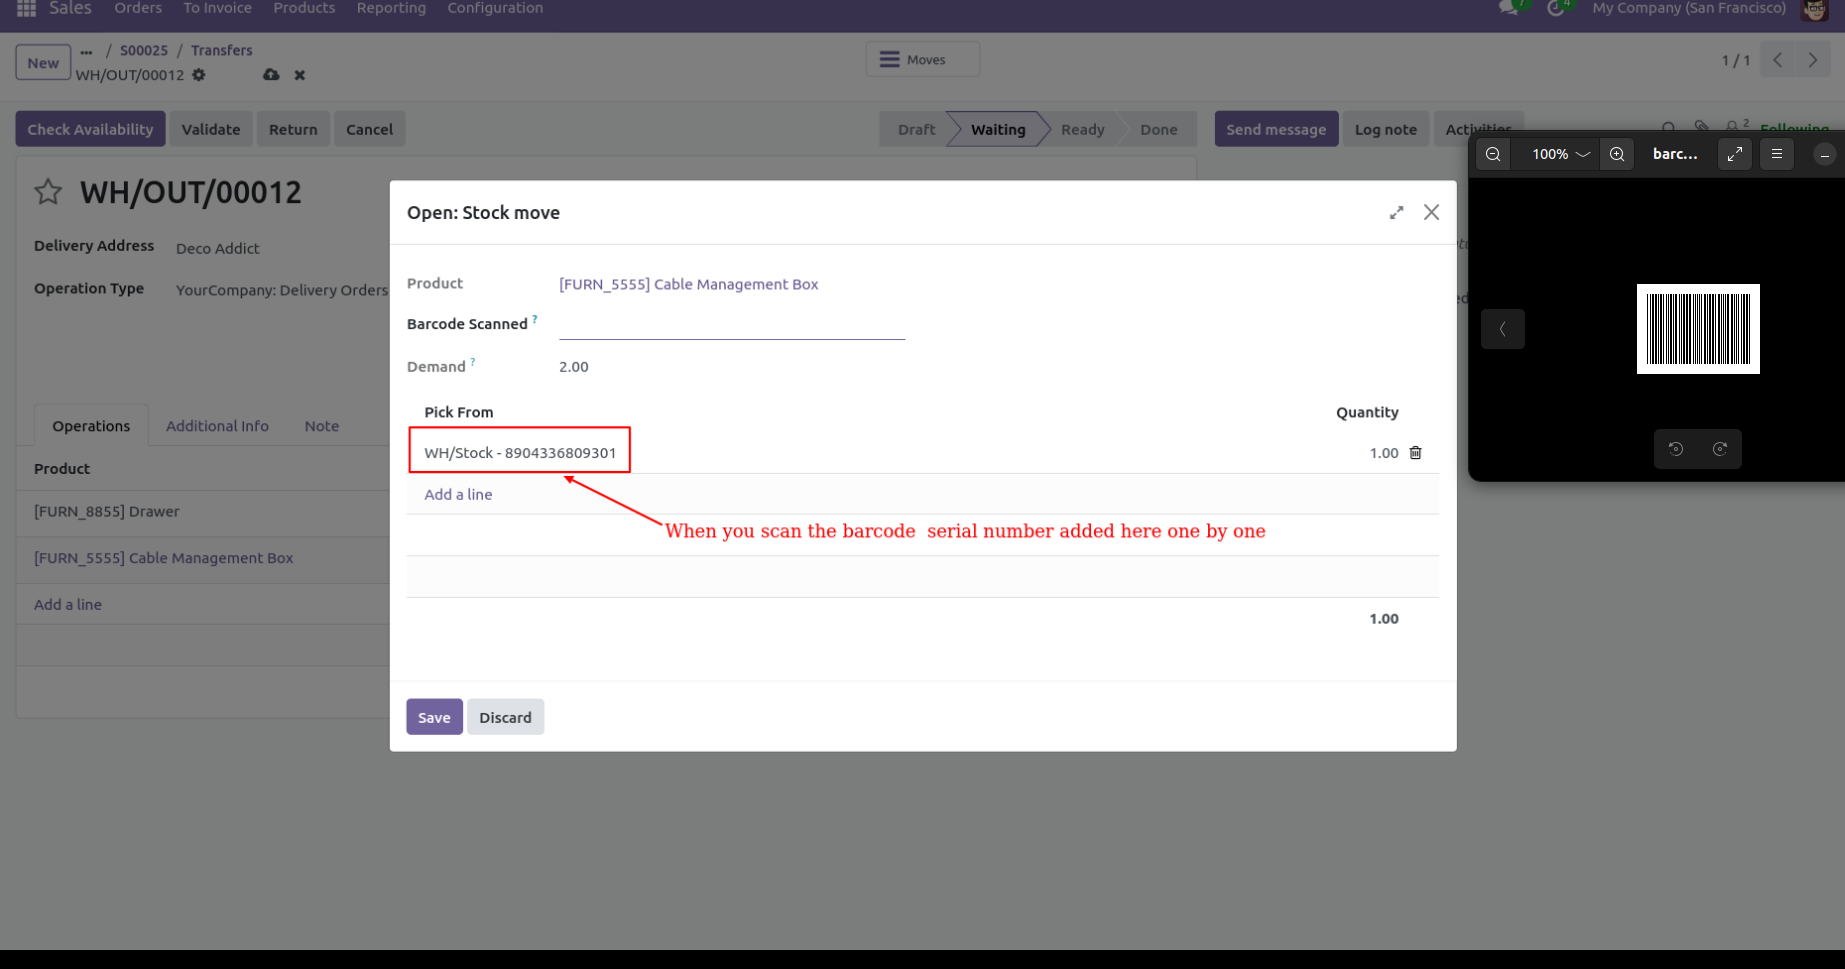Open the My Company (San Francisco) switcher
The image size is (1845, 969).
pyautogui.click(x=1689, y=8)
